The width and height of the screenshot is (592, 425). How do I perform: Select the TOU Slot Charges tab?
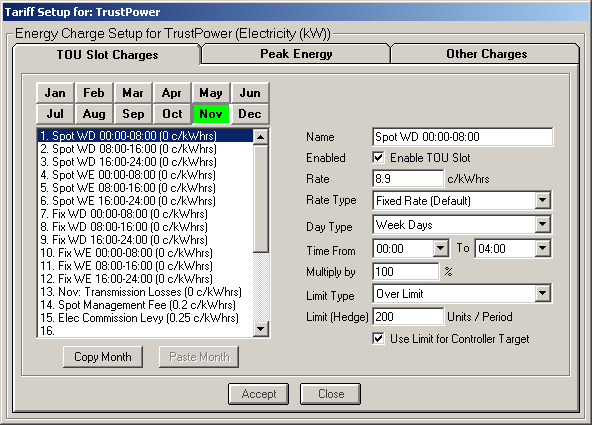107,55
